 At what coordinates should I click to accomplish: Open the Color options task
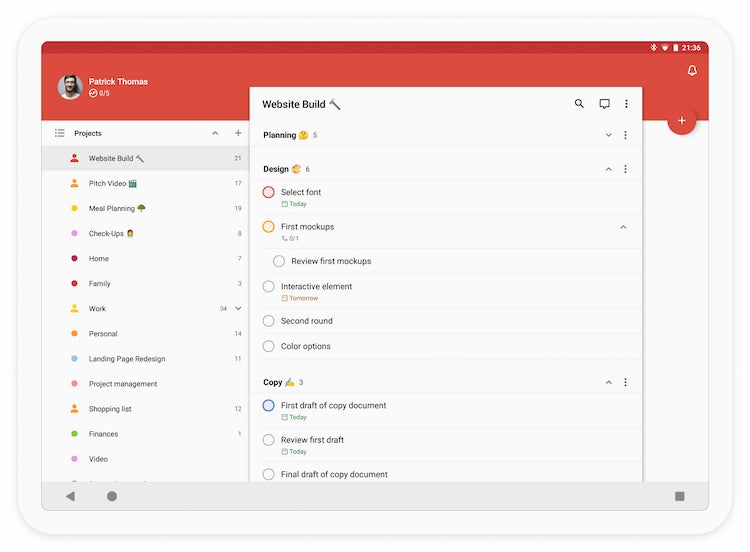[x=305, y=346]
